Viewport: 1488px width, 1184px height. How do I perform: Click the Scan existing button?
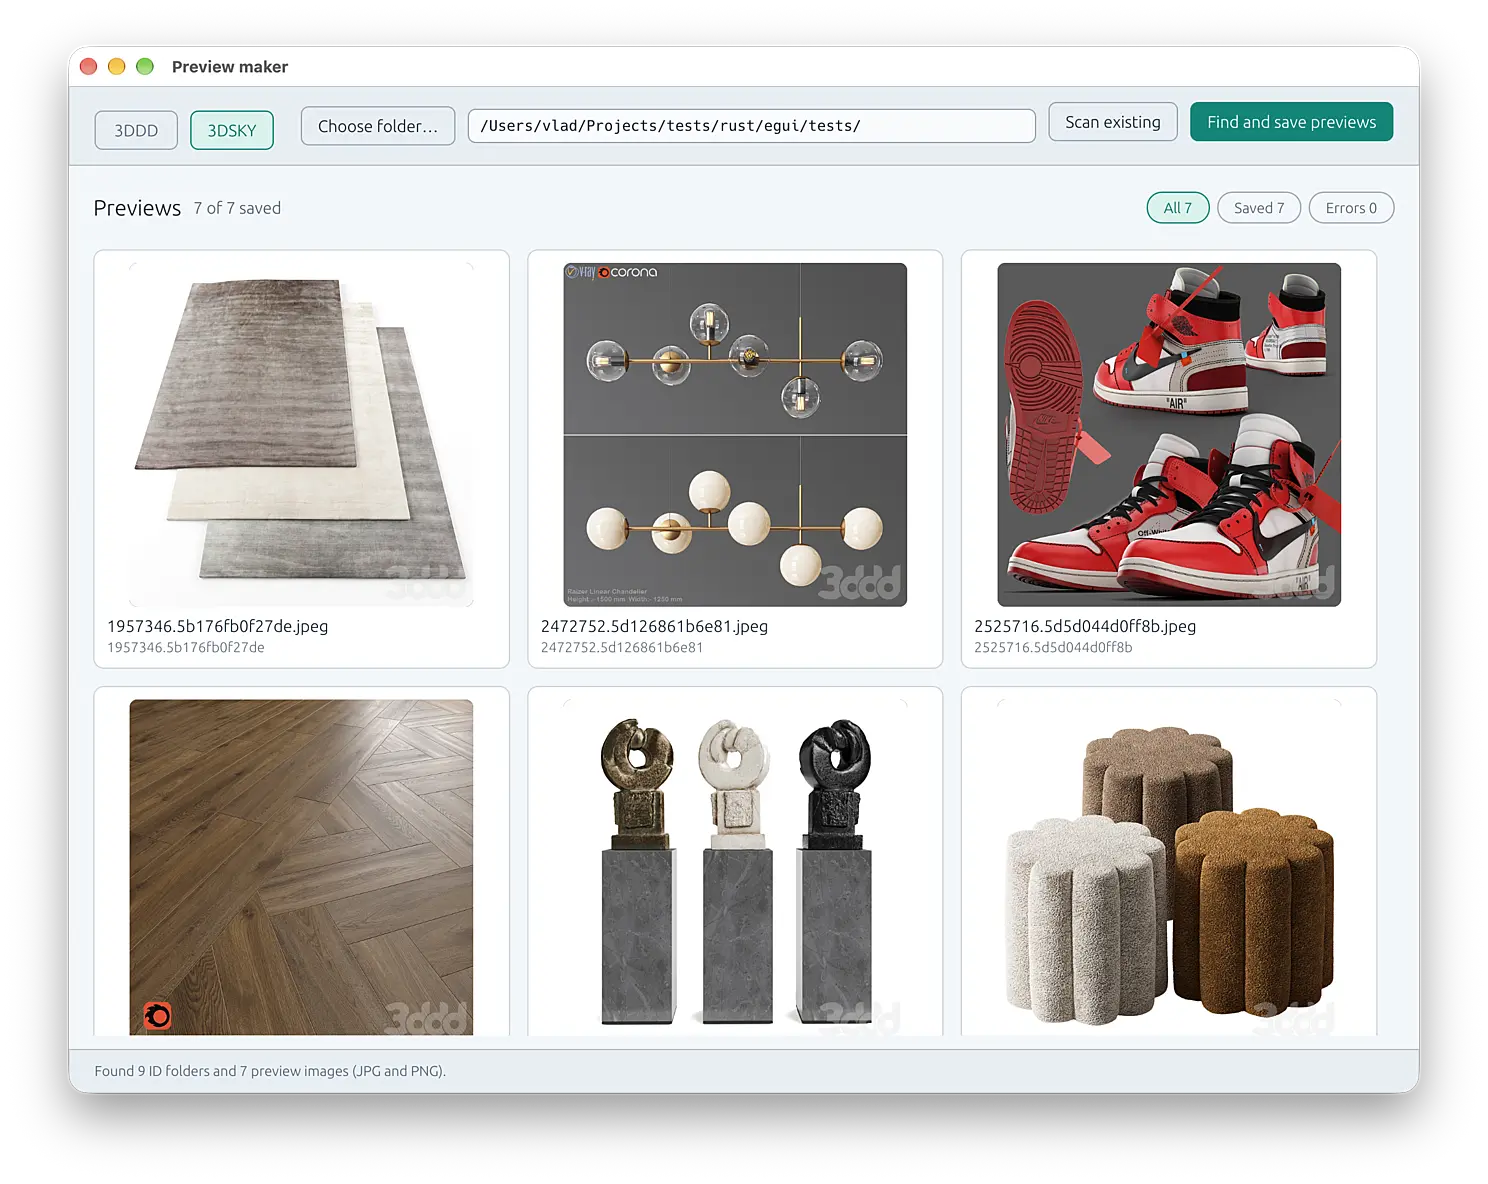(1113, 122)
